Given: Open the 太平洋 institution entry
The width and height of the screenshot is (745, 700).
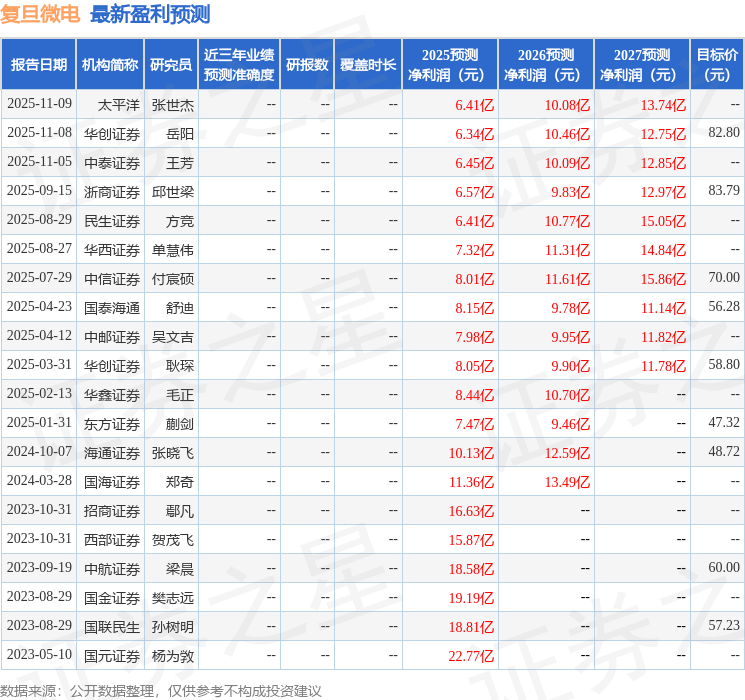Looking at the screenshot, I should click(x=118, y=104).
